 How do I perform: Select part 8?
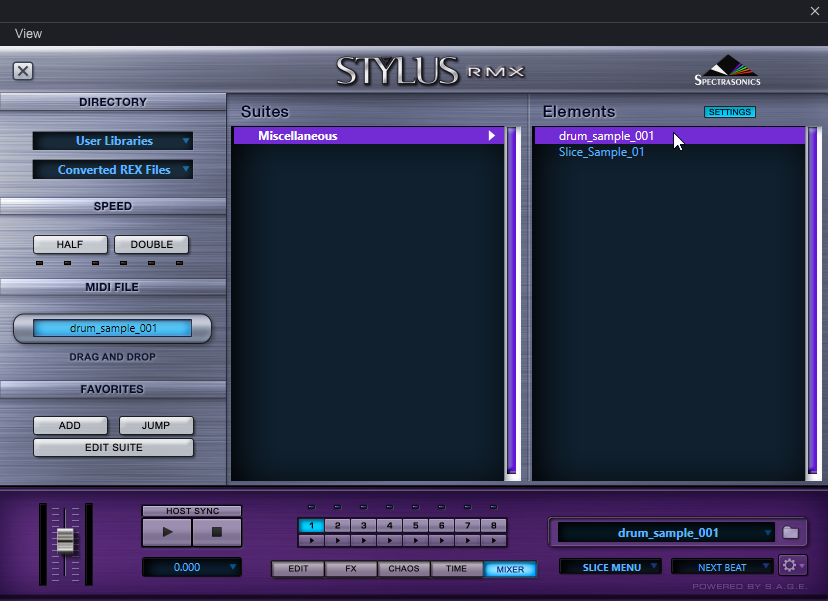[494, 525]
